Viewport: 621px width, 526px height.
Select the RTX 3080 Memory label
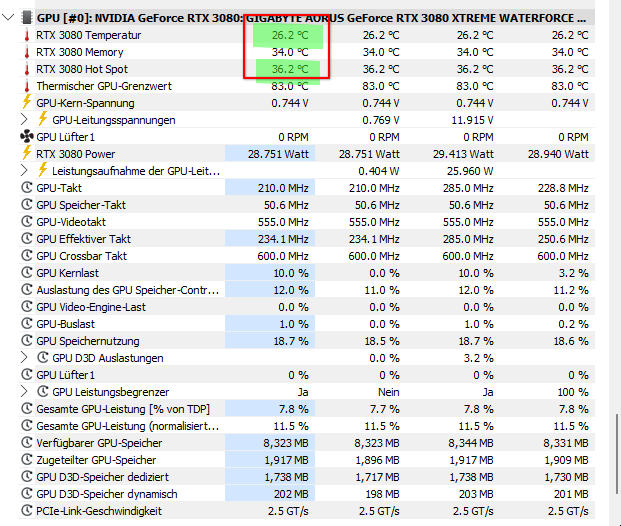(x=80, y=52)
